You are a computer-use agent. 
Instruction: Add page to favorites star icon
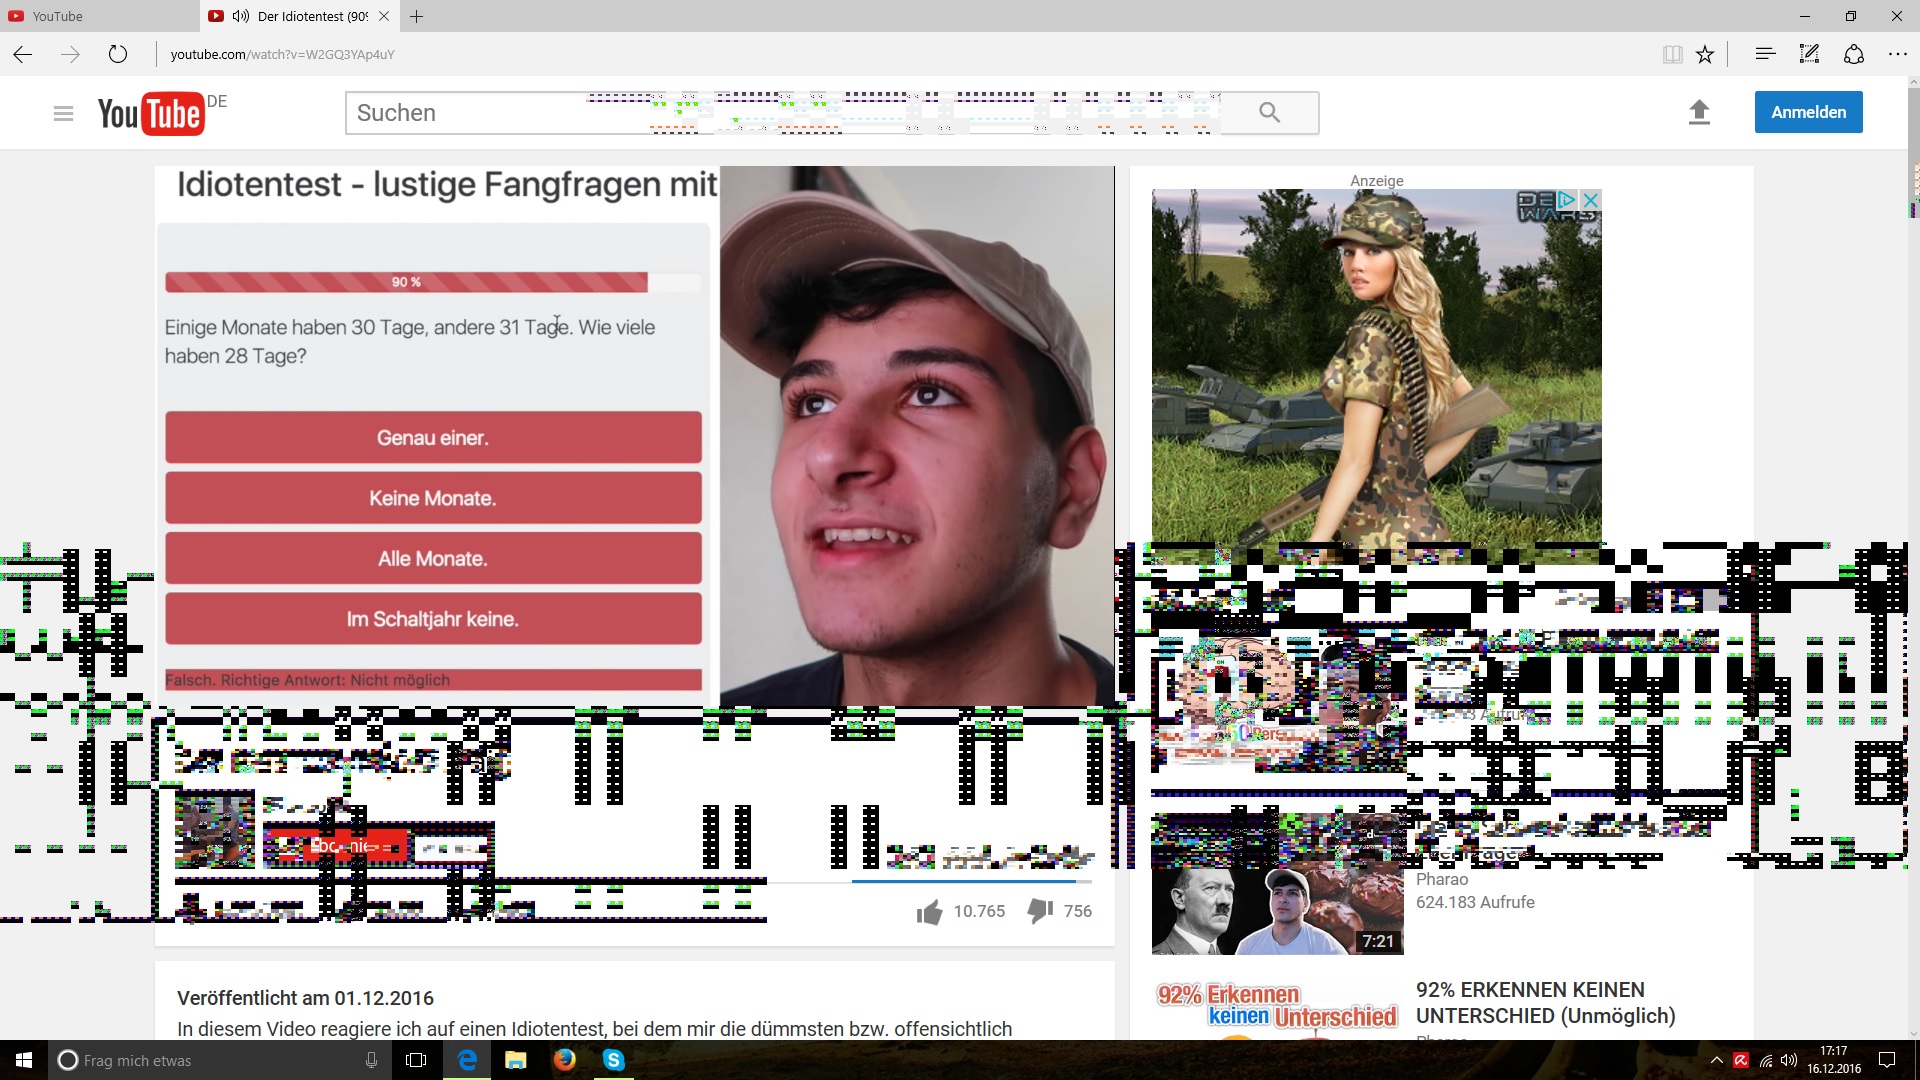(1705, 54)
